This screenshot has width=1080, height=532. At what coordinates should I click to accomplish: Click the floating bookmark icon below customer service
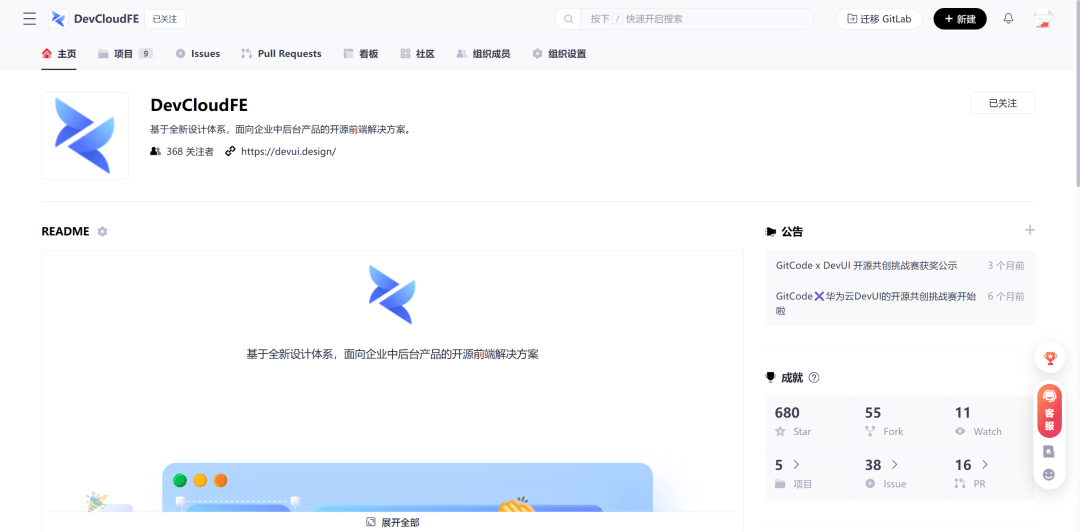tap(1049, 451)
